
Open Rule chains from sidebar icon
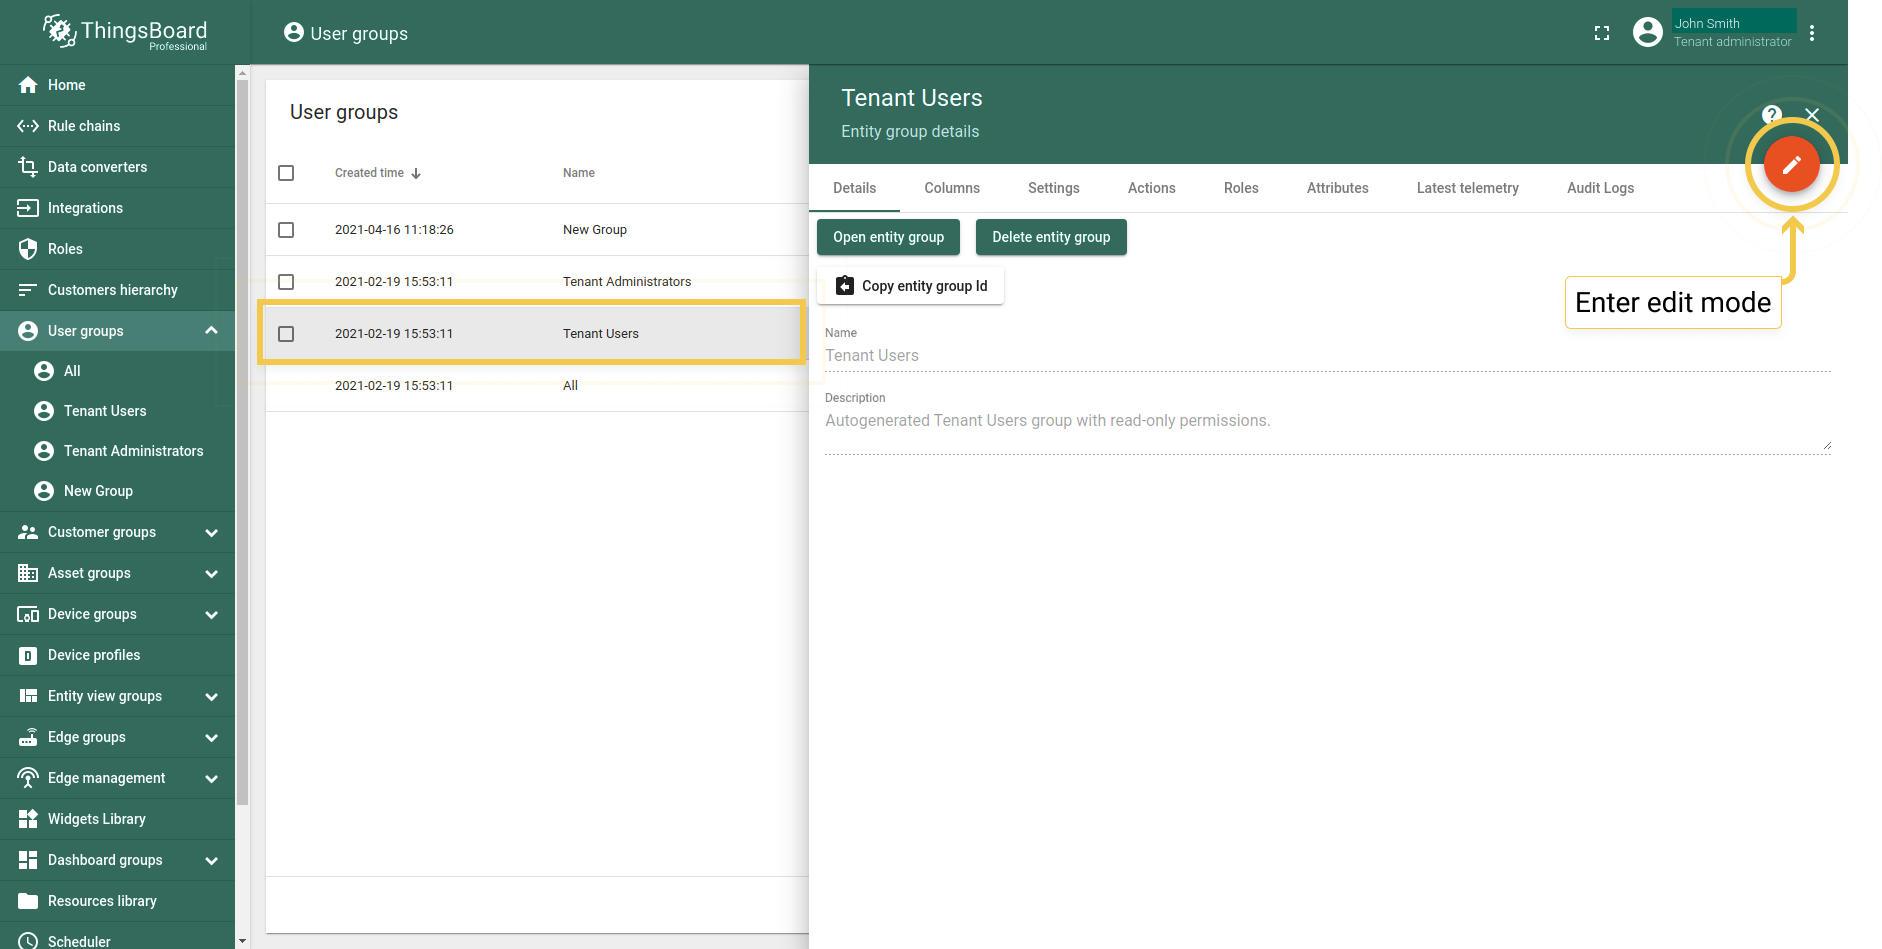pyautogui.click(x=28, y=126)
